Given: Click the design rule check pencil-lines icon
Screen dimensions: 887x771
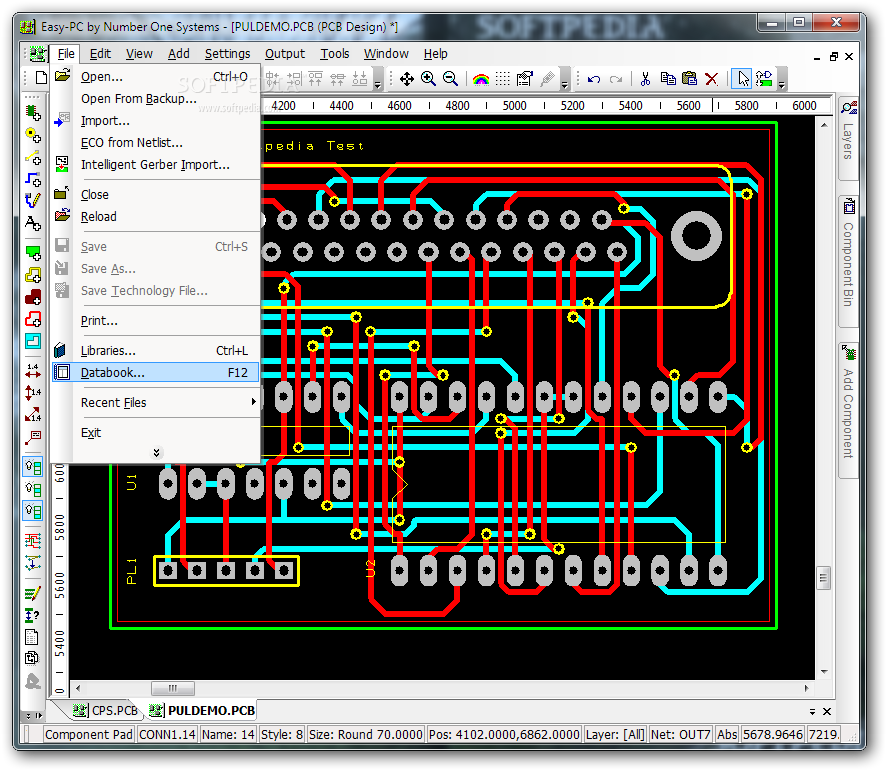Looking at the screenshot, I should click(33, 593).
